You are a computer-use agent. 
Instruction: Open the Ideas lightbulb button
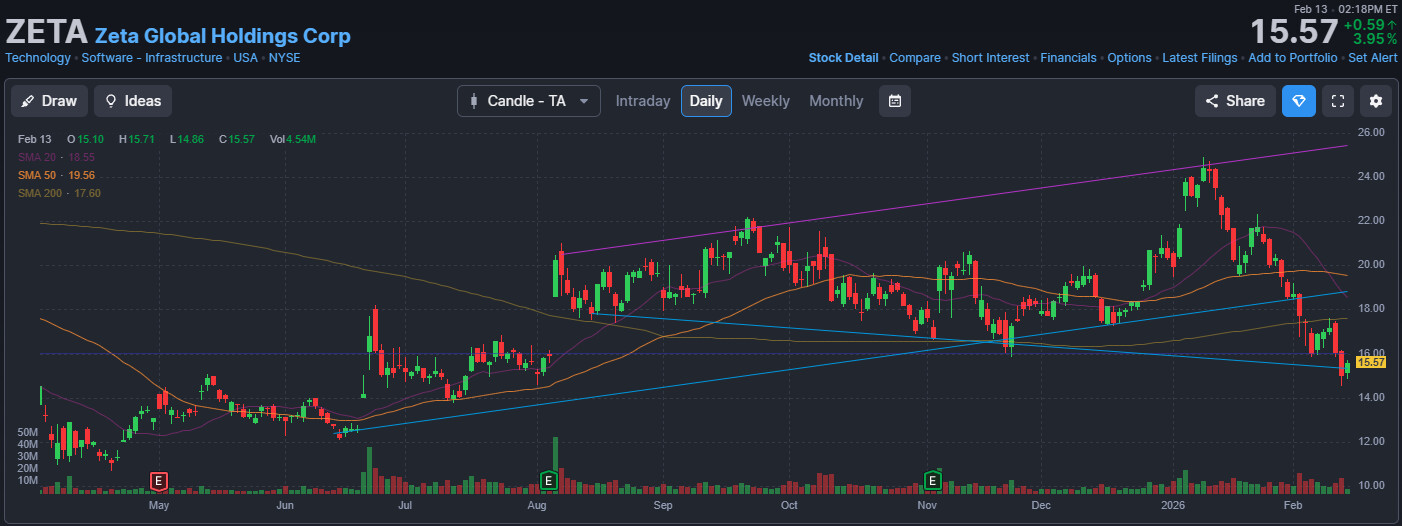(x=133, y=101)
